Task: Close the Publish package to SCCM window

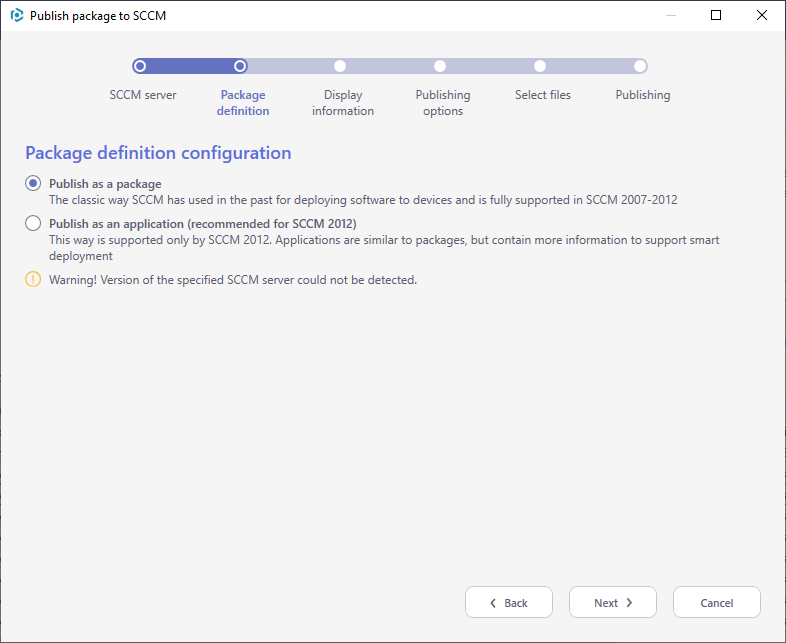Action: click(762, 15)
